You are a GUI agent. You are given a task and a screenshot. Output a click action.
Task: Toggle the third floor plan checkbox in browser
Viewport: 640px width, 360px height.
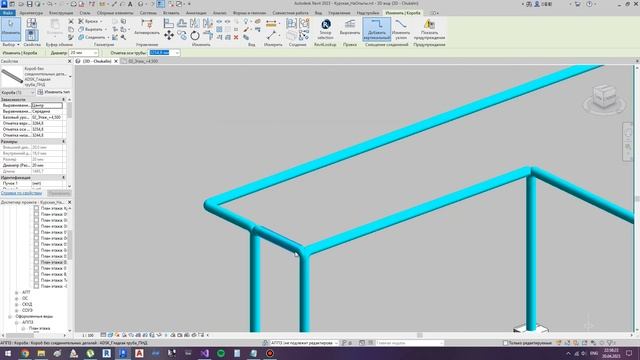[36, 220]
